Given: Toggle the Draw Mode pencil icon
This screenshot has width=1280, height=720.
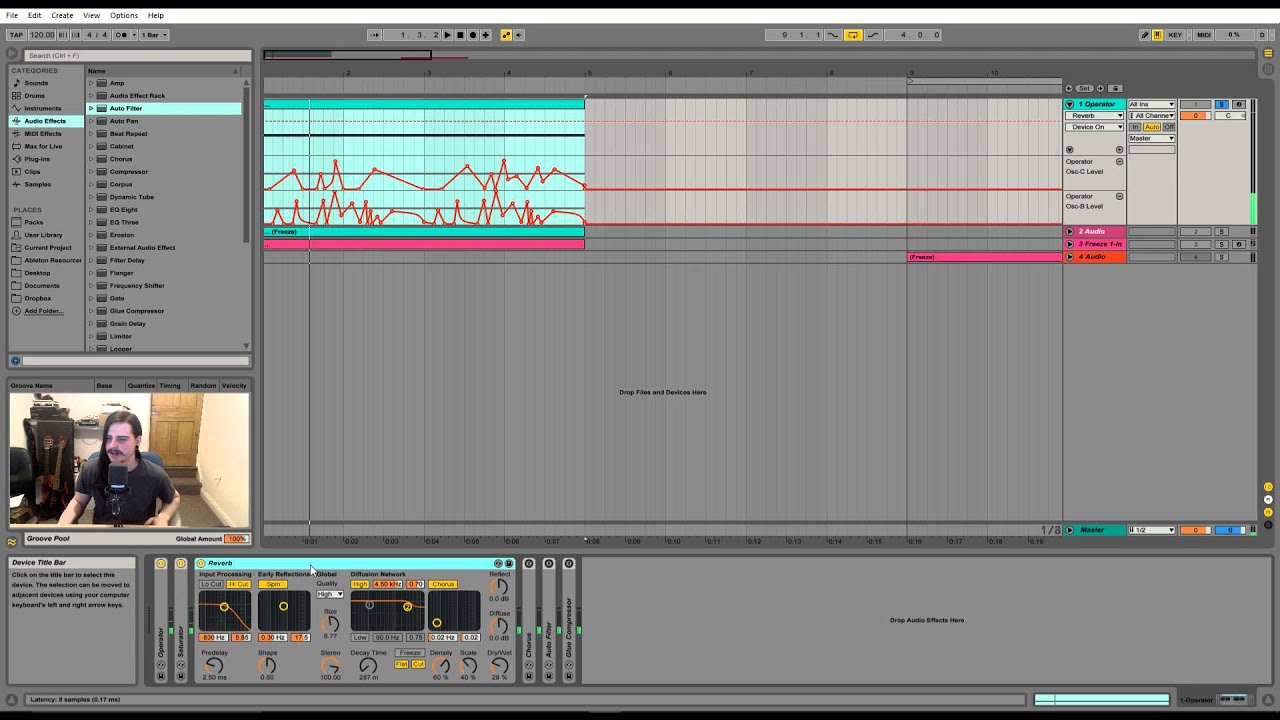Looking at the screenshot, I should [x=1145, y=35].
